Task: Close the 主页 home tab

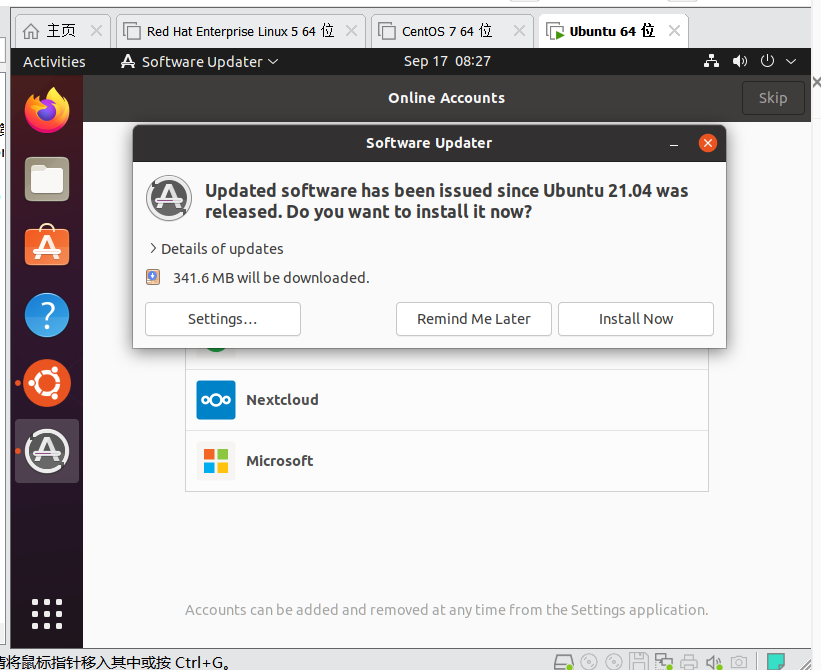Action: [x=96, y=31]
